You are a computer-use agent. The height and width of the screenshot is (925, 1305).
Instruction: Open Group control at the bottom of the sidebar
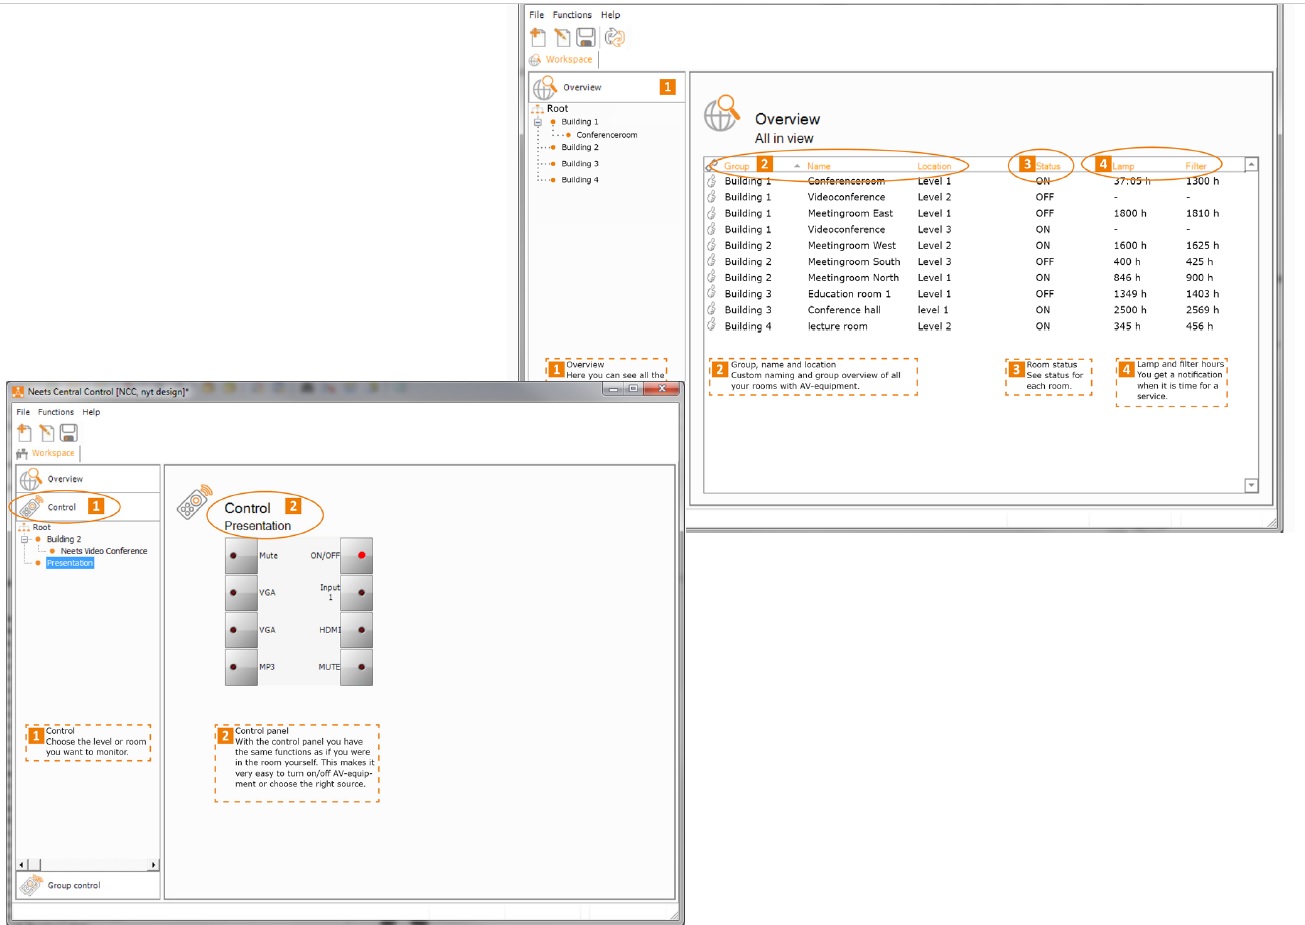click(x=73, y=885)
